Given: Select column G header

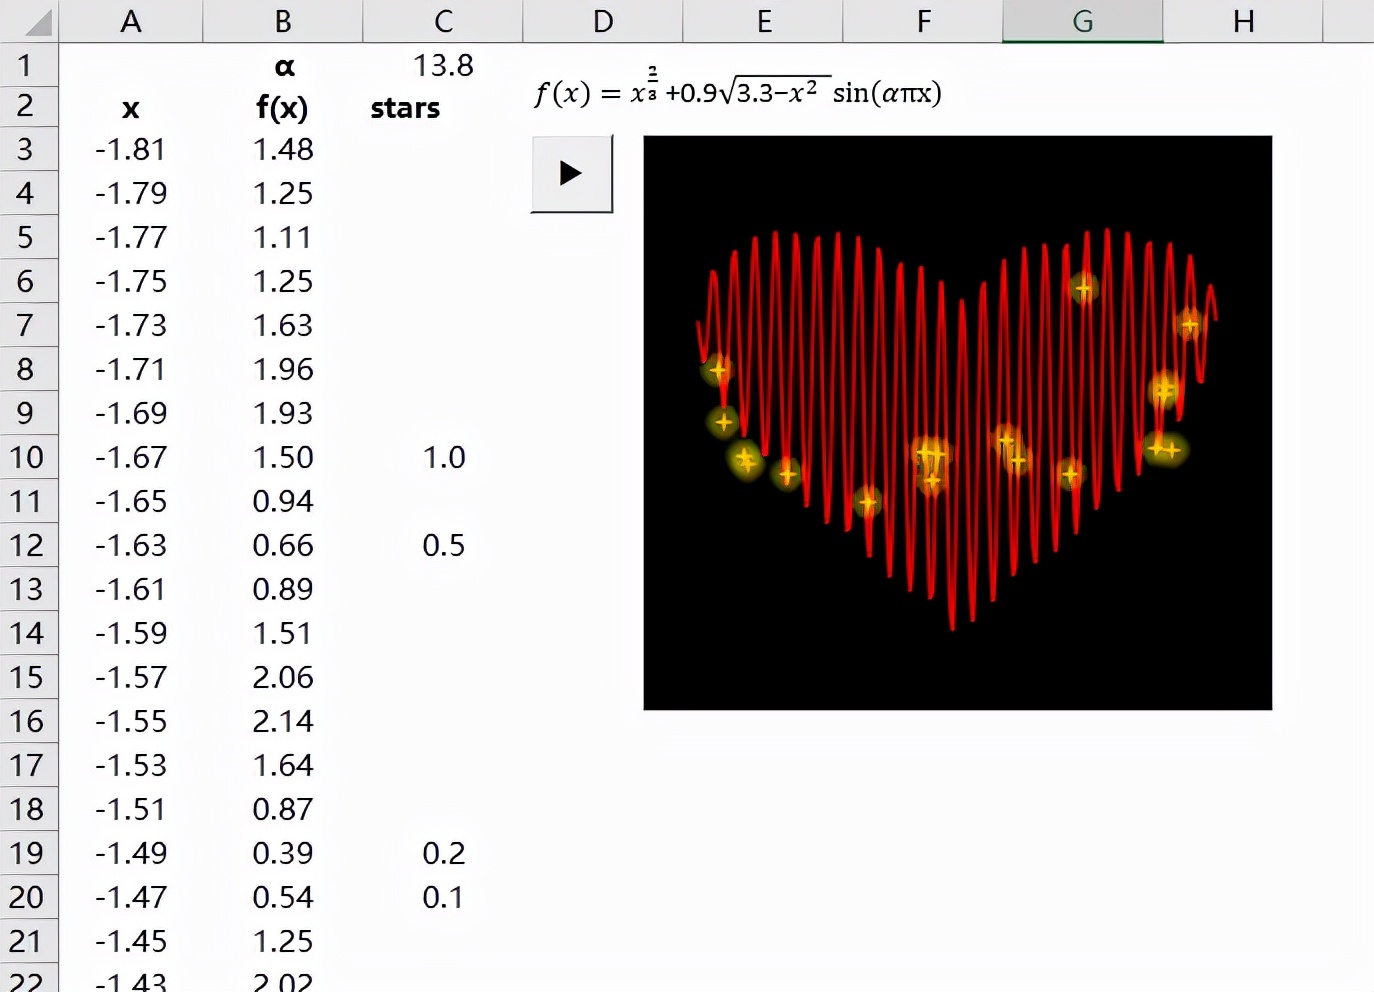Looking at the screenshot, I should tap(1083, 21).
